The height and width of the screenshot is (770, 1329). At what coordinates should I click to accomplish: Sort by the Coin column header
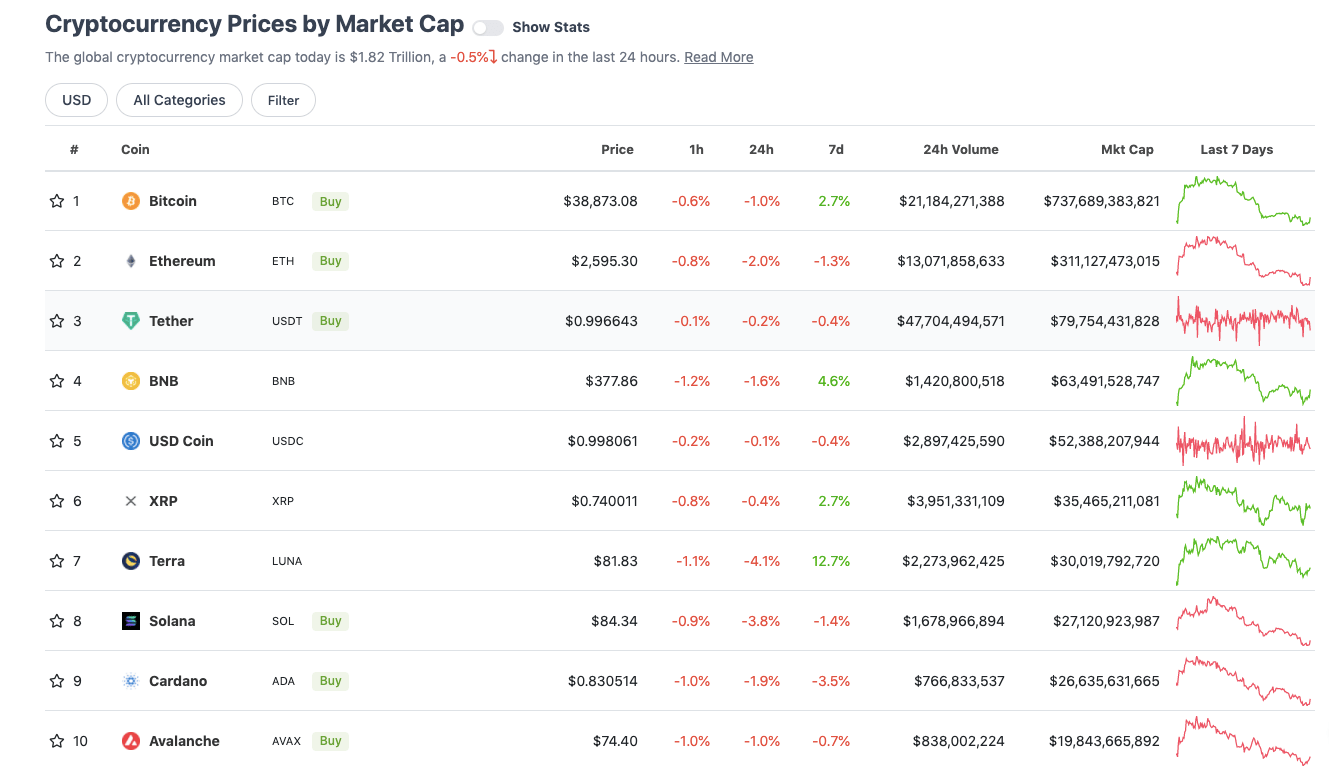135,149
